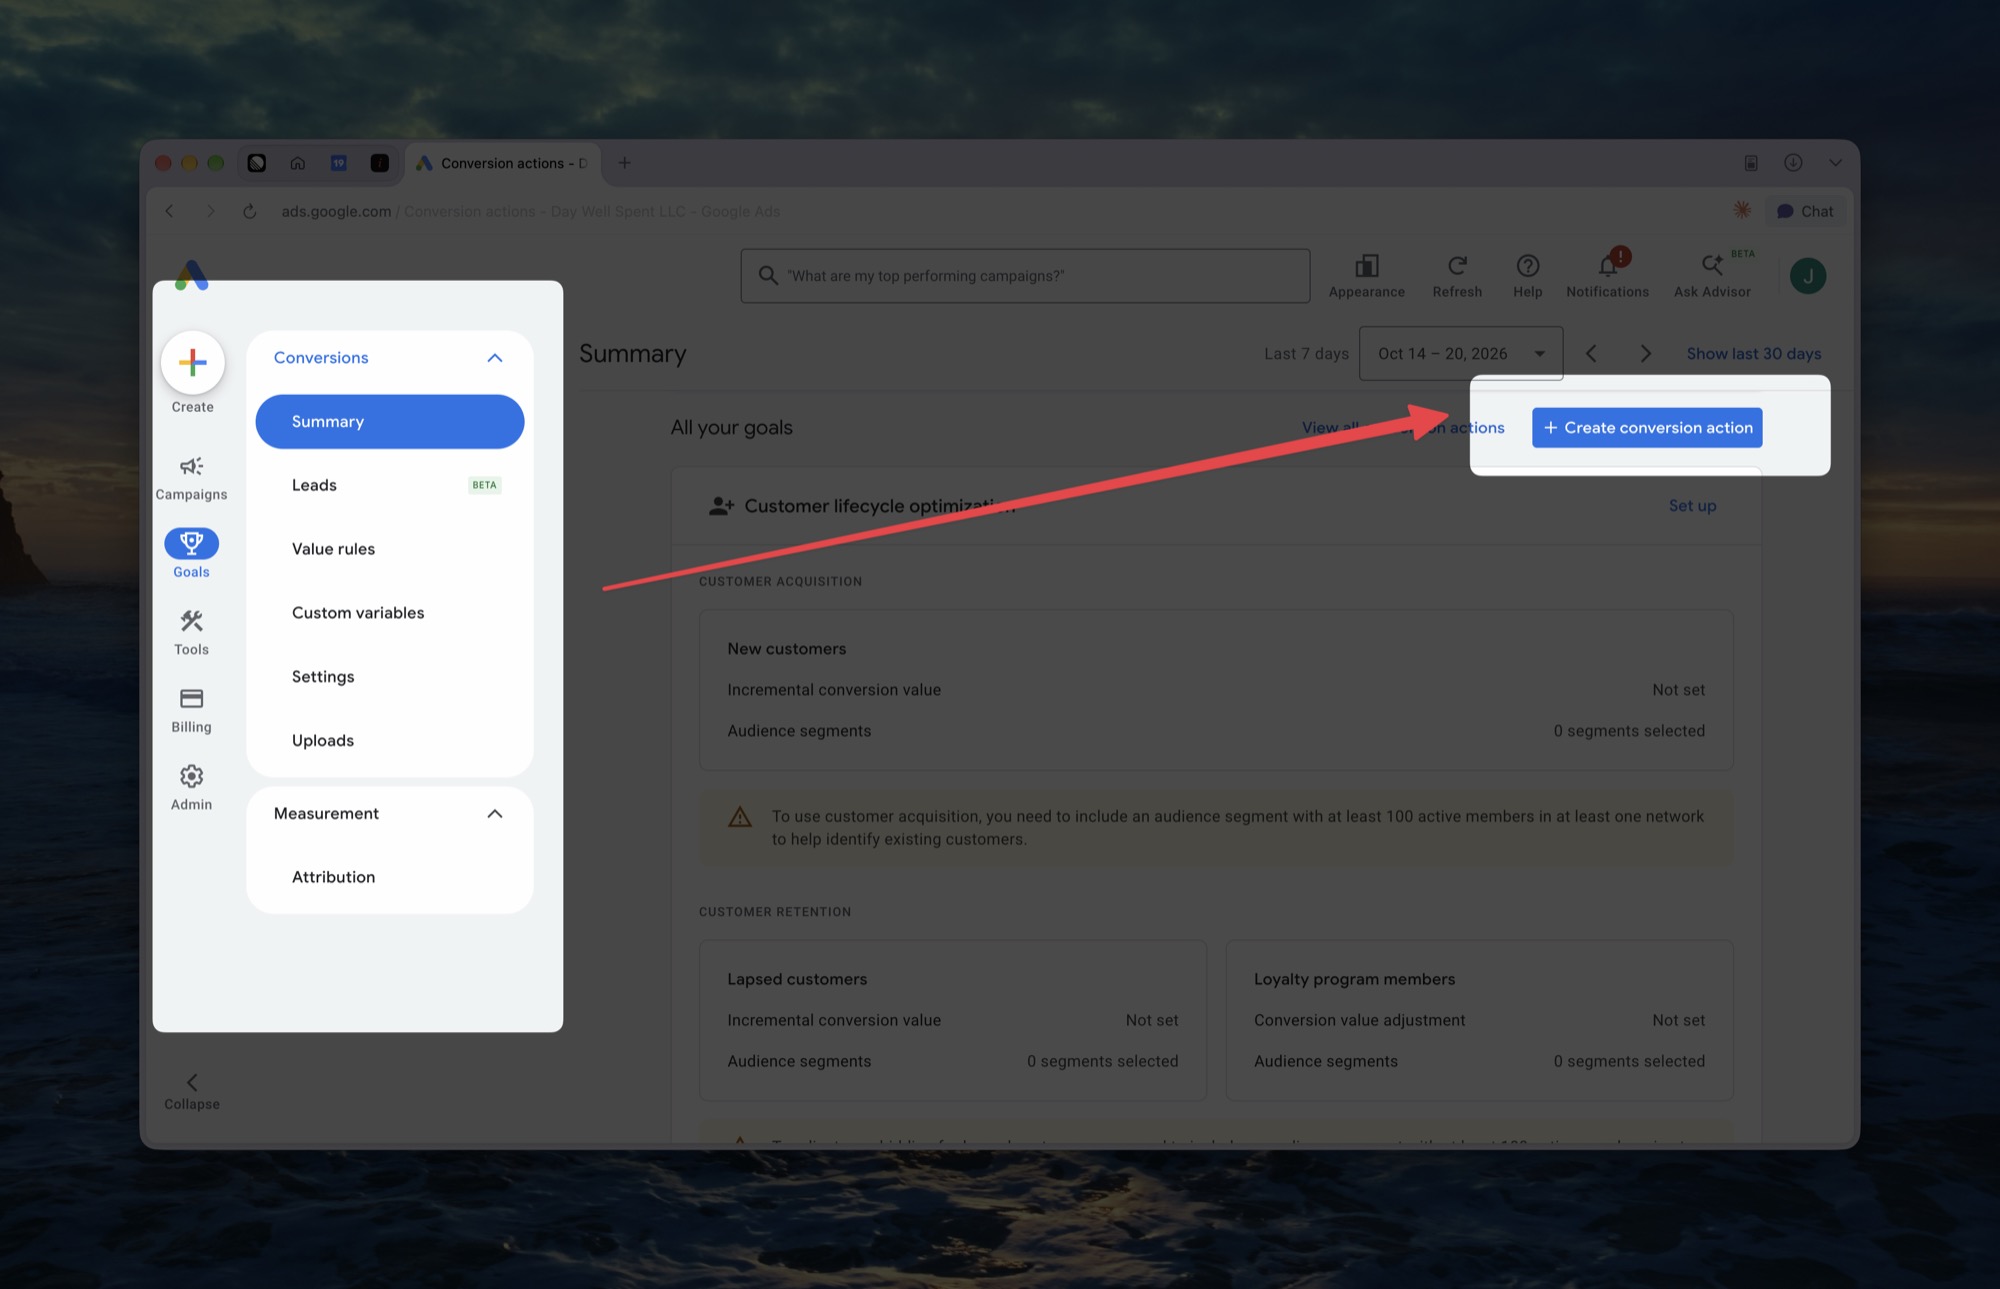Select Summary in Conversions menu
Viewport: 2000px width, 1289px height.
pyautogui.click(x=390, y=422)
